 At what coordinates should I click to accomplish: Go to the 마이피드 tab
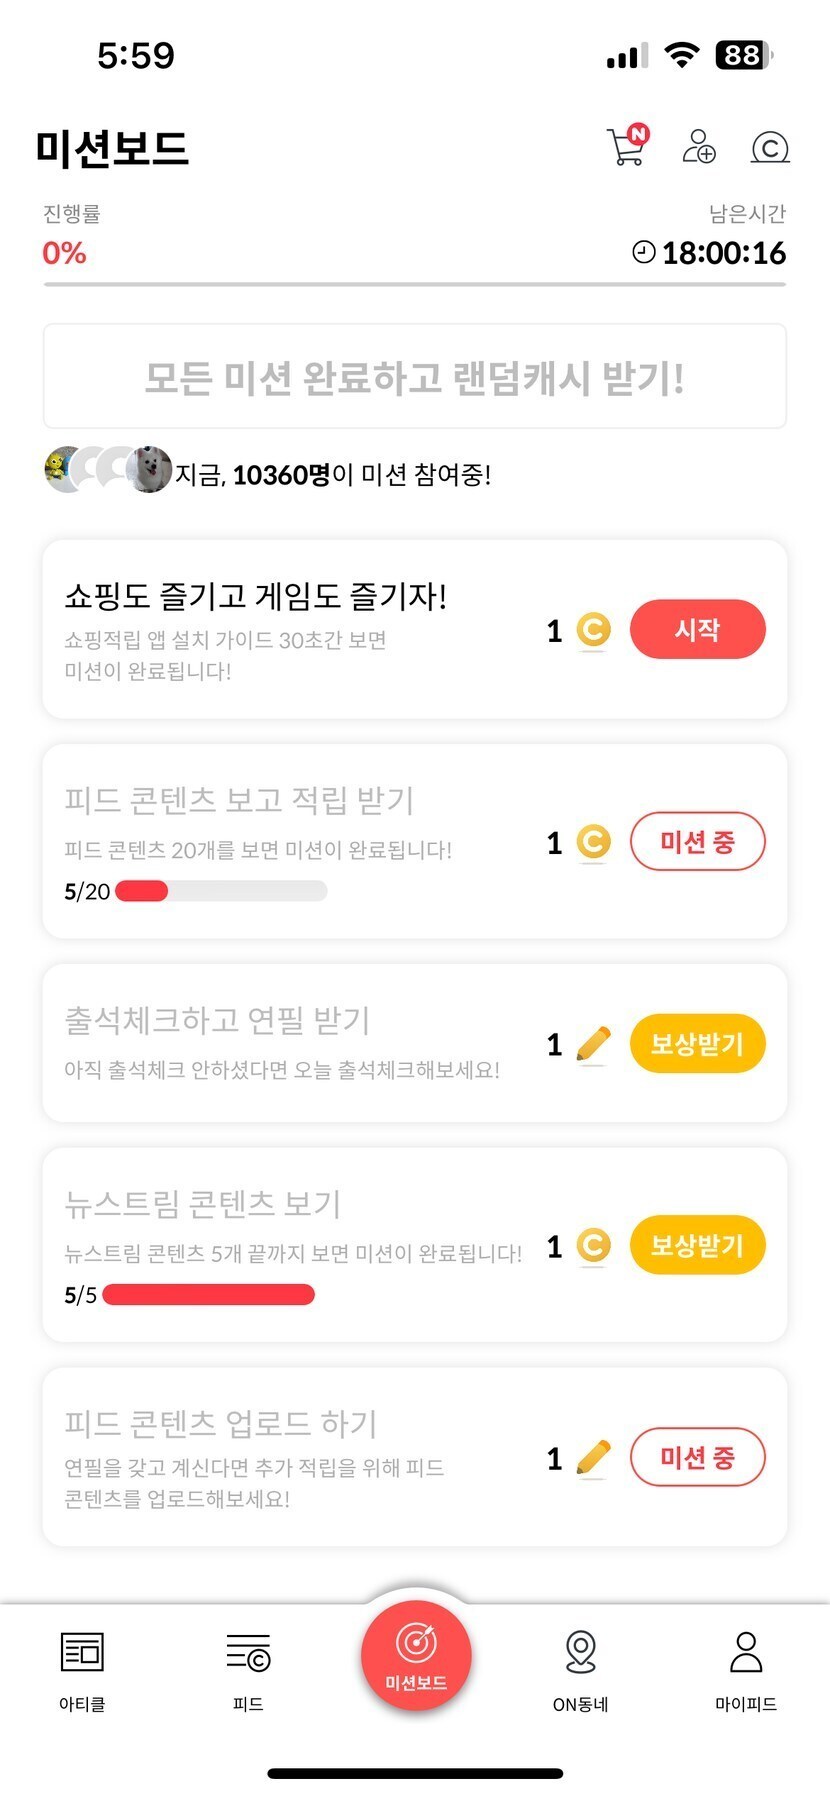point(746,1667)
